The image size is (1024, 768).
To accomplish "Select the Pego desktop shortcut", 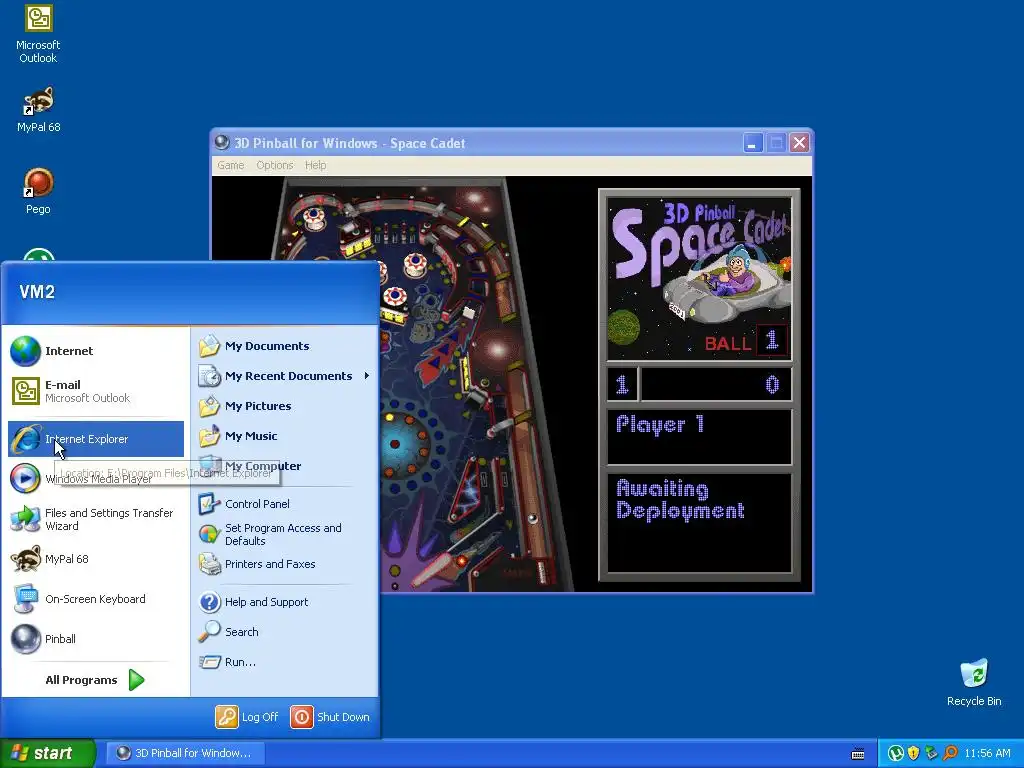I will 38,191.
